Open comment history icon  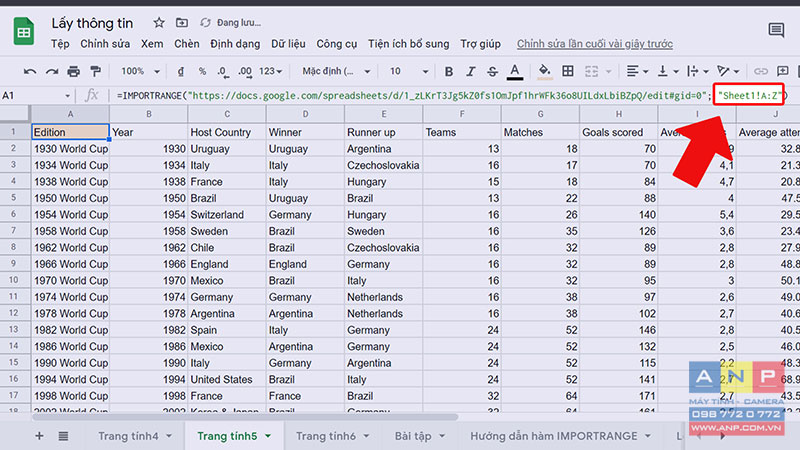[776, 30]
